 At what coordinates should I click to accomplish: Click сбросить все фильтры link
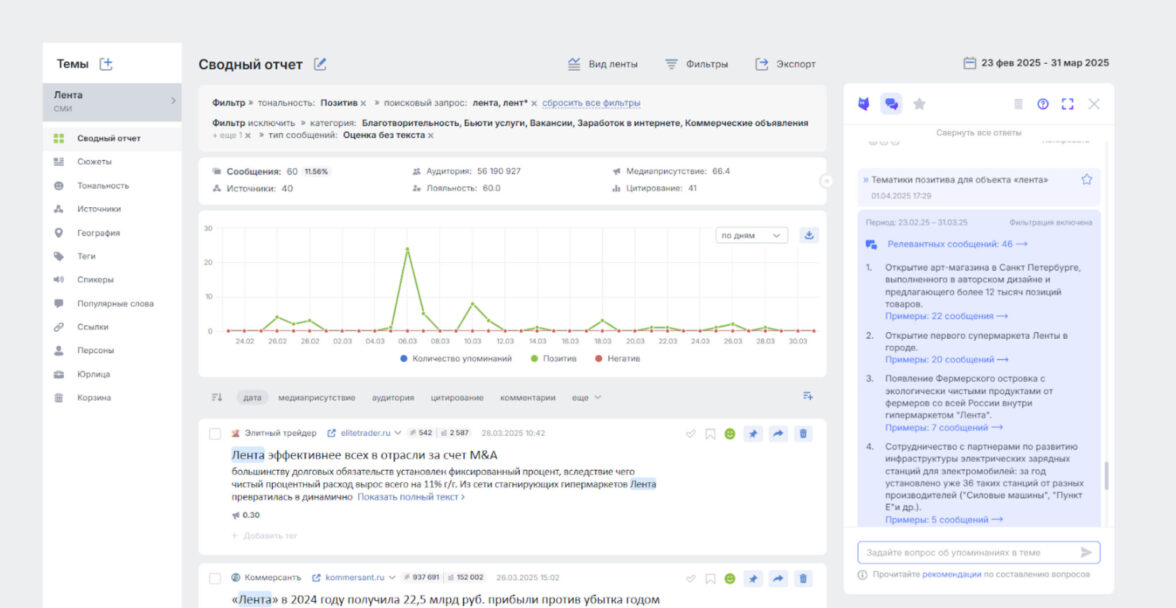pos(591,103)
